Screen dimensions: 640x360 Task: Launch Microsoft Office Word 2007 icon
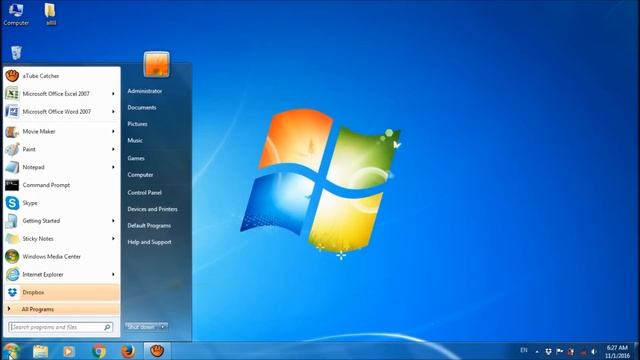[x=12, y=111]
